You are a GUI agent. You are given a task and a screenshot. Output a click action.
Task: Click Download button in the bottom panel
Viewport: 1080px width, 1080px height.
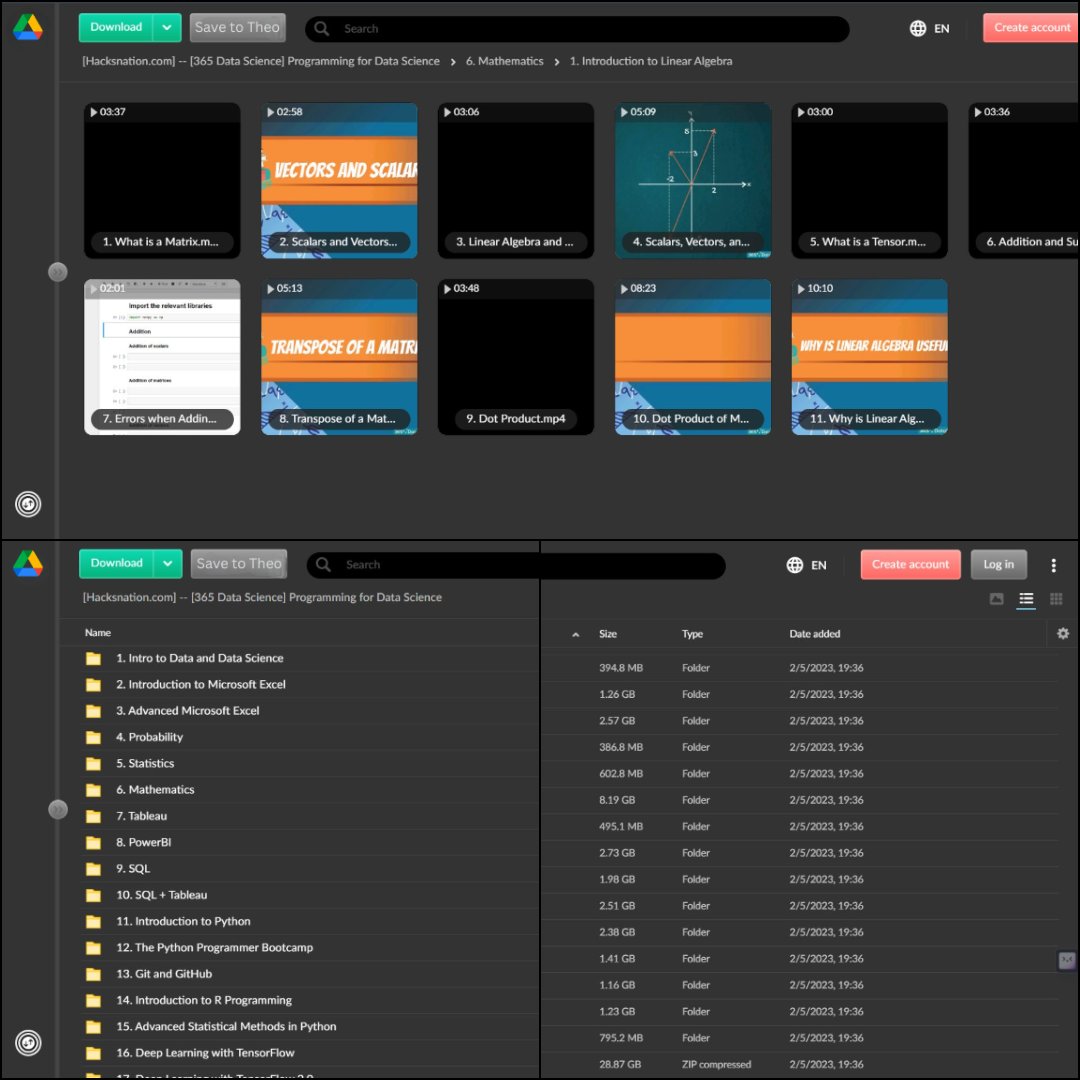(116, 563)
